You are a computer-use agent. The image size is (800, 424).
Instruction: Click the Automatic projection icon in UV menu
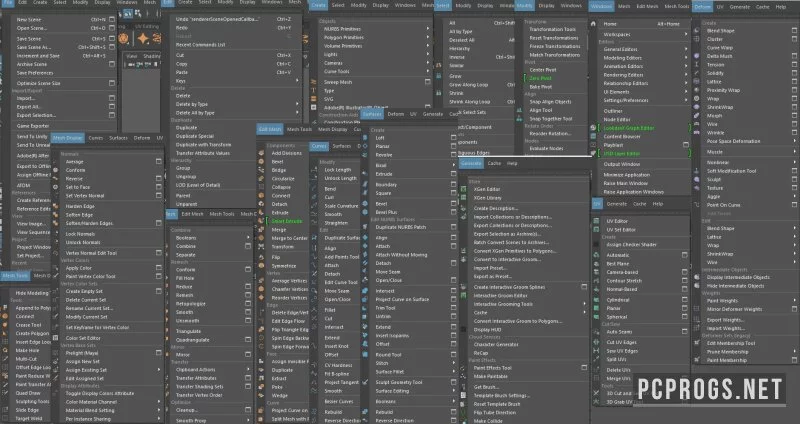pyautogui.click(x=596, y=255)
